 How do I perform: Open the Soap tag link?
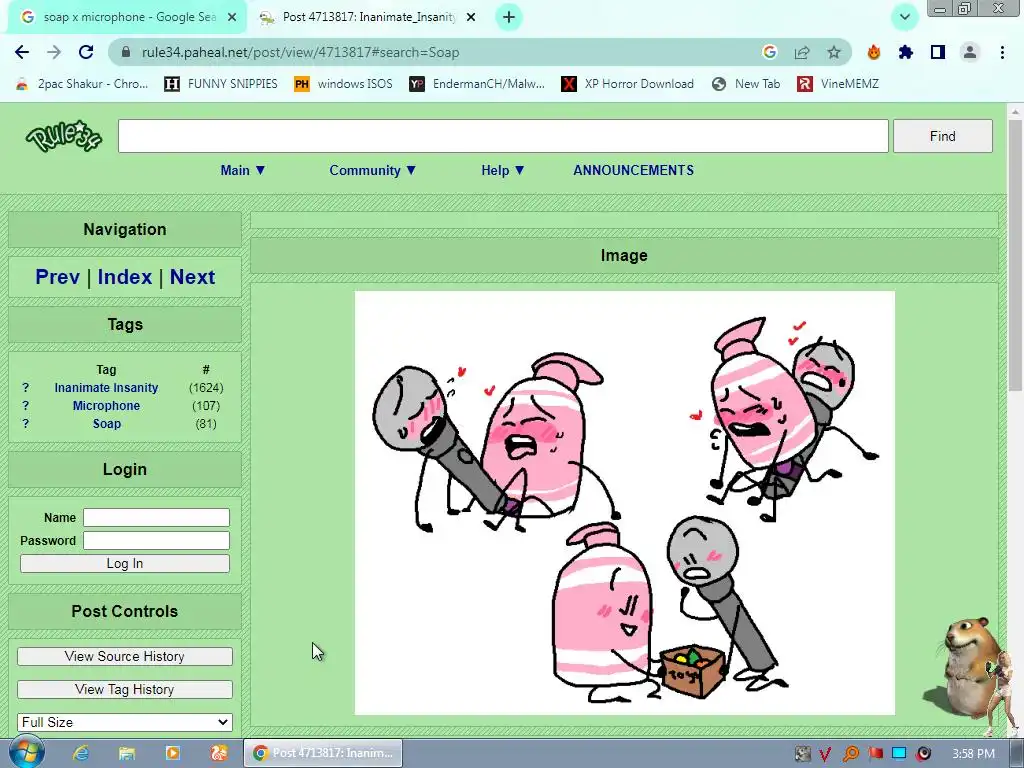107,424
